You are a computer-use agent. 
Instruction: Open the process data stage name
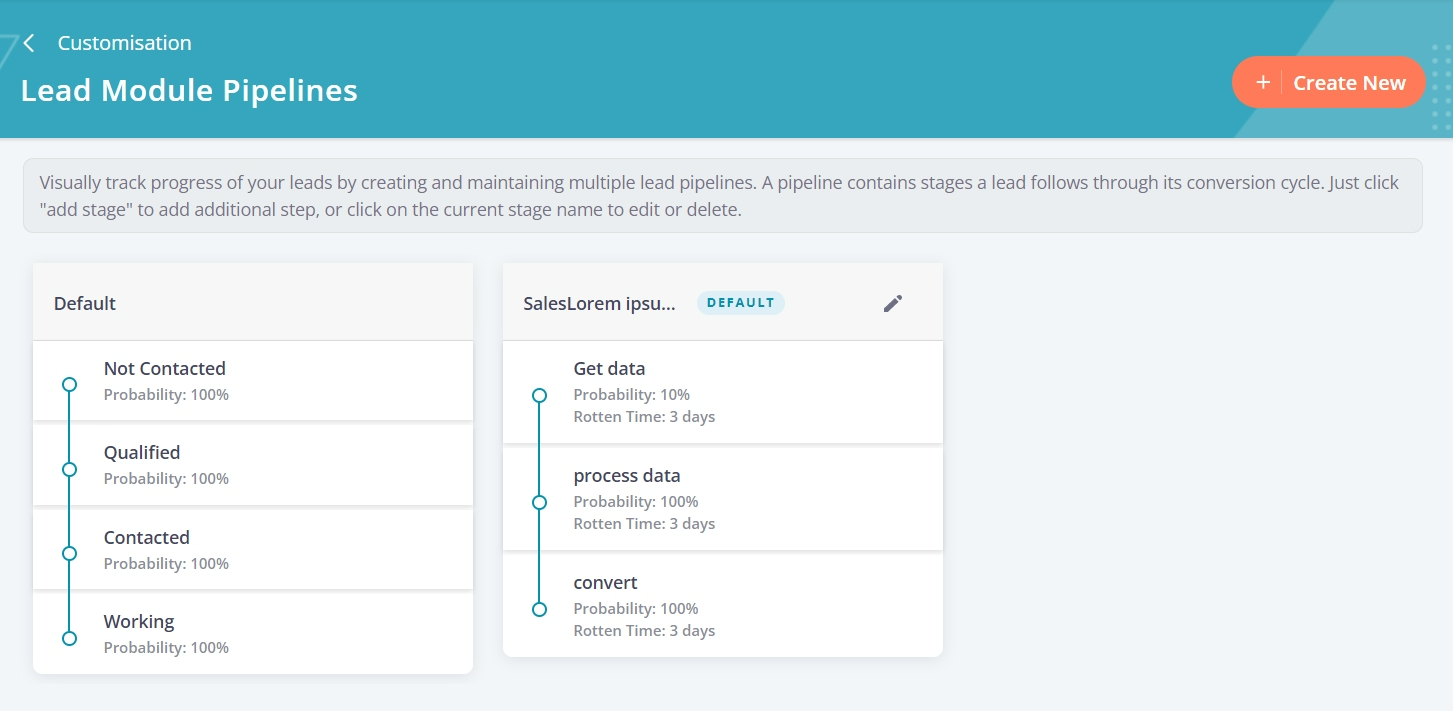click(627, 476)
